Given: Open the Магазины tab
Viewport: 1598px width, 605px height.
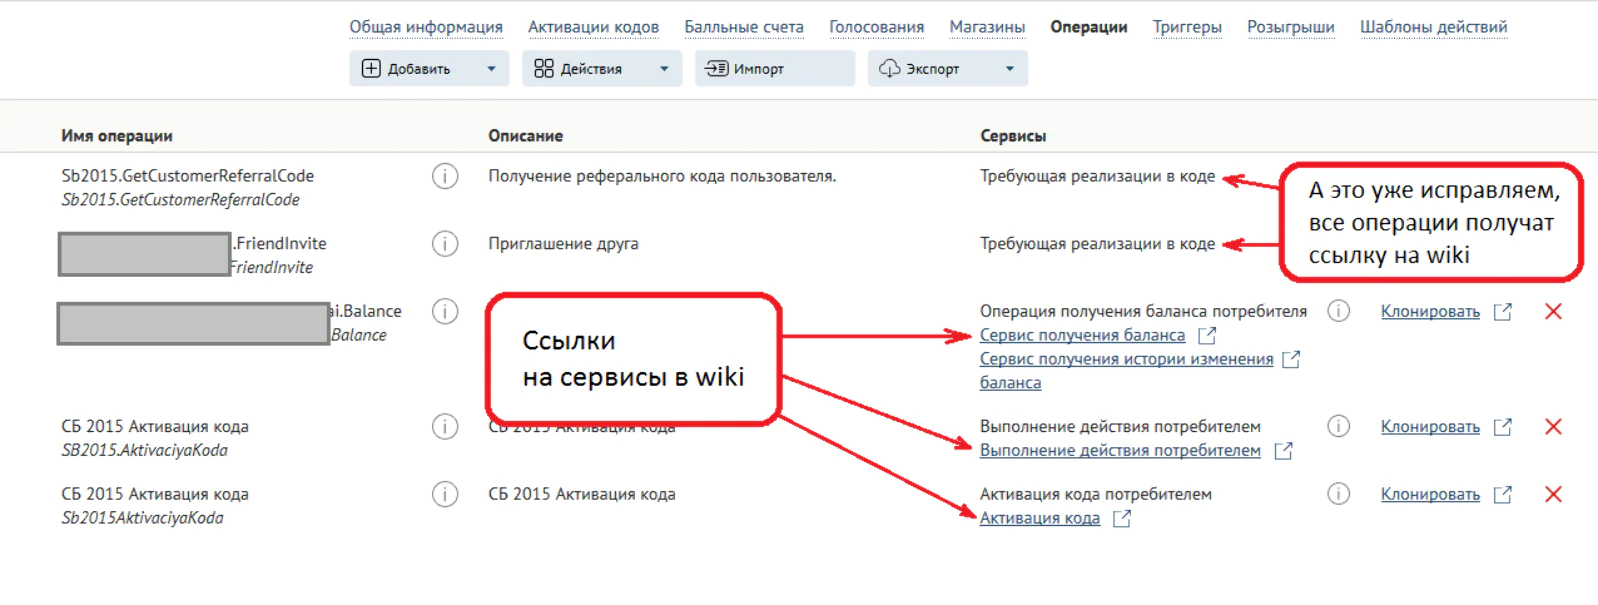Looking at the screenshot, I should pyautogui.click(x=987, y=27).
